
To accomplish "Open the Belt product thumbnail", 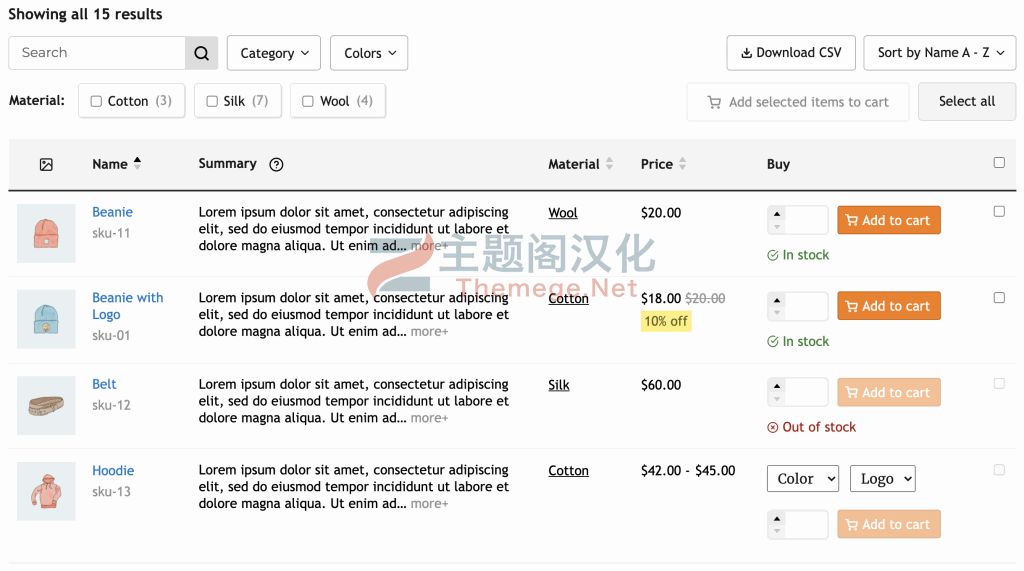I will 46,405.
